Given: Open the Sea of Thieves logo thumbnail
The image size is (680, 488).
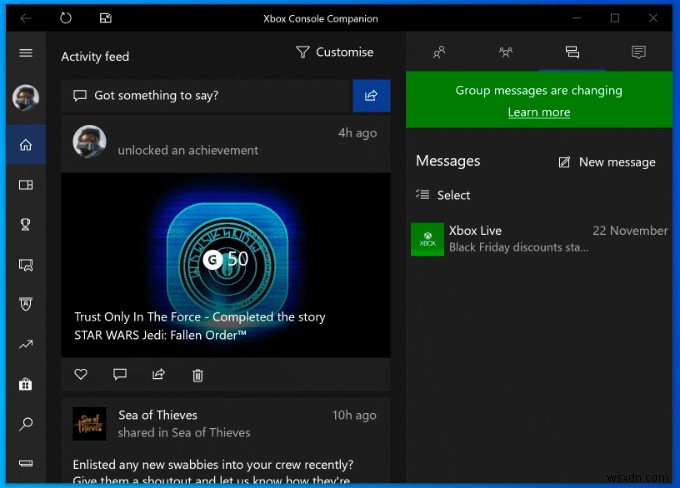Looking at the screenshot, I should pyautogui.click(x=89, y=424).
